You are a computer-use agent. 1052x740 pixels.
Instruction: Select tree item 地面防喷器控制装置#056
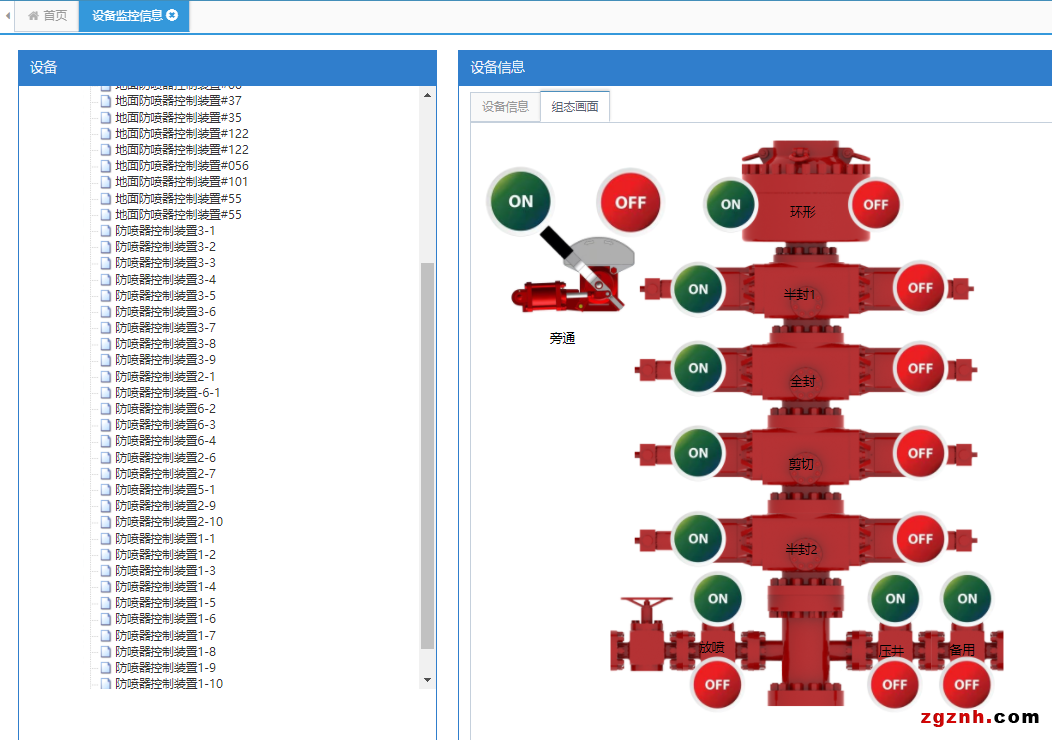(x=182, y=166)
